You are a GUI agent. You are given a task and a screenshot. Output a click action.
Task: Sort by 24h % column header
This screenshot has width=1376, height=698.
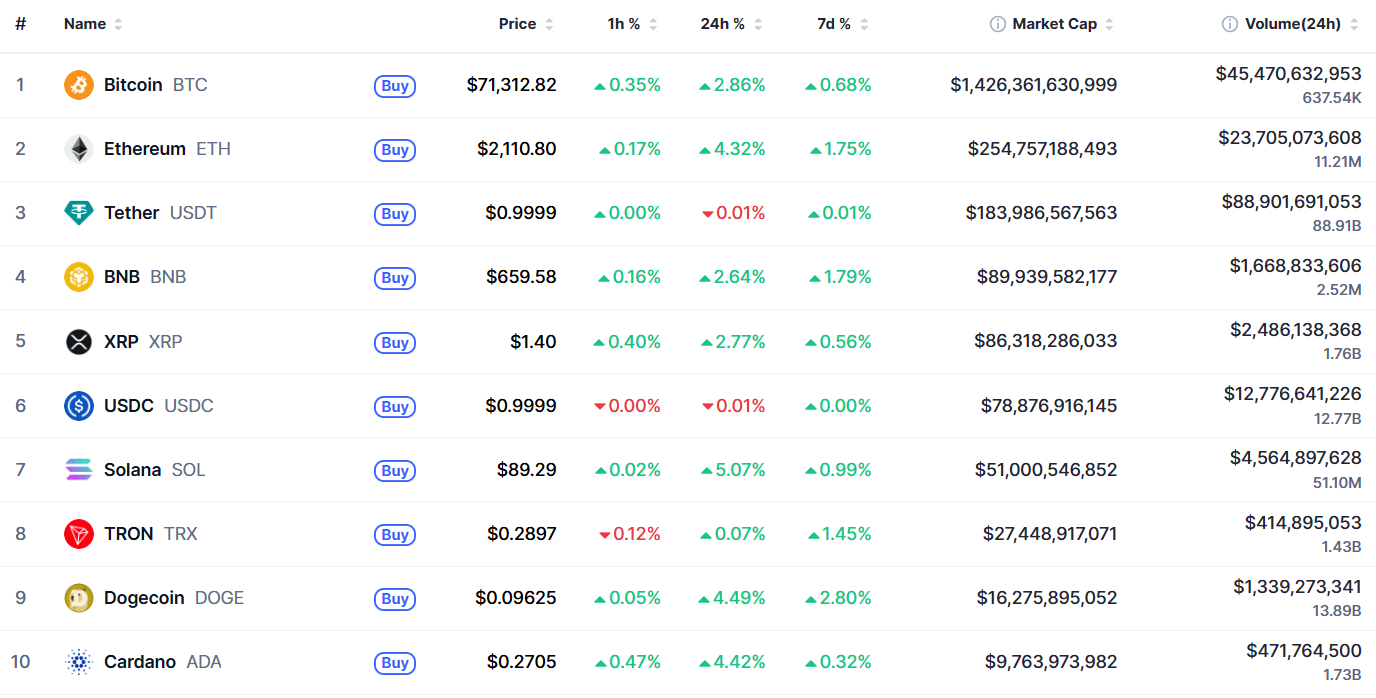(731, 24)
